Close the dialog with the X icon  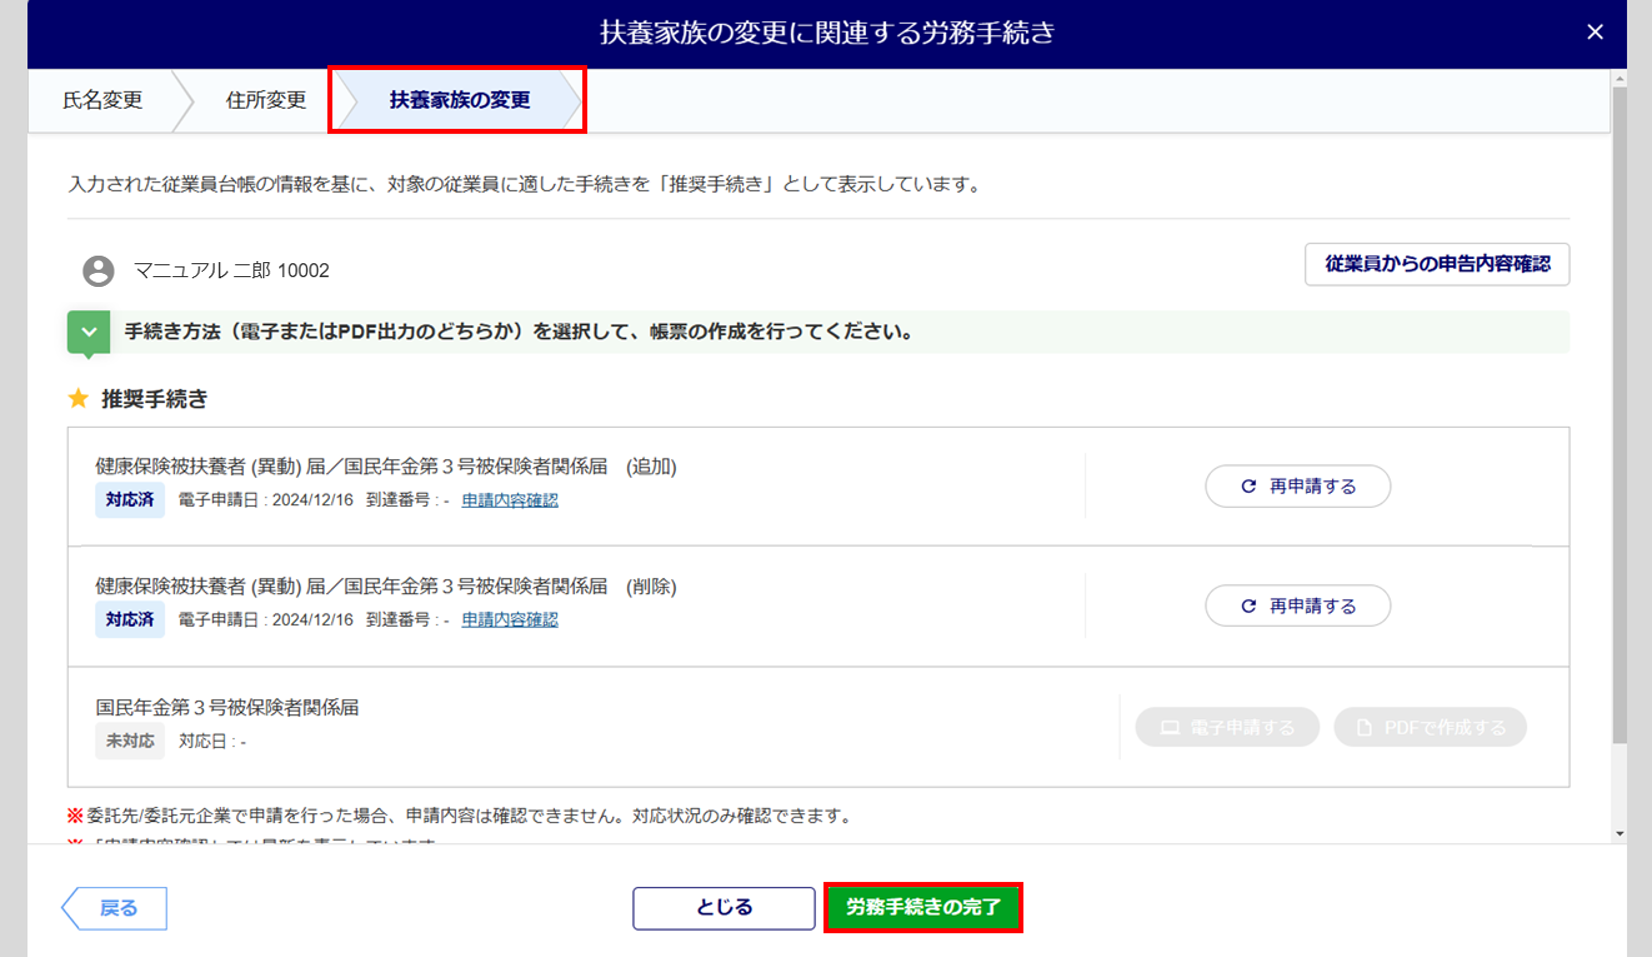click(x=1595, y=32)
